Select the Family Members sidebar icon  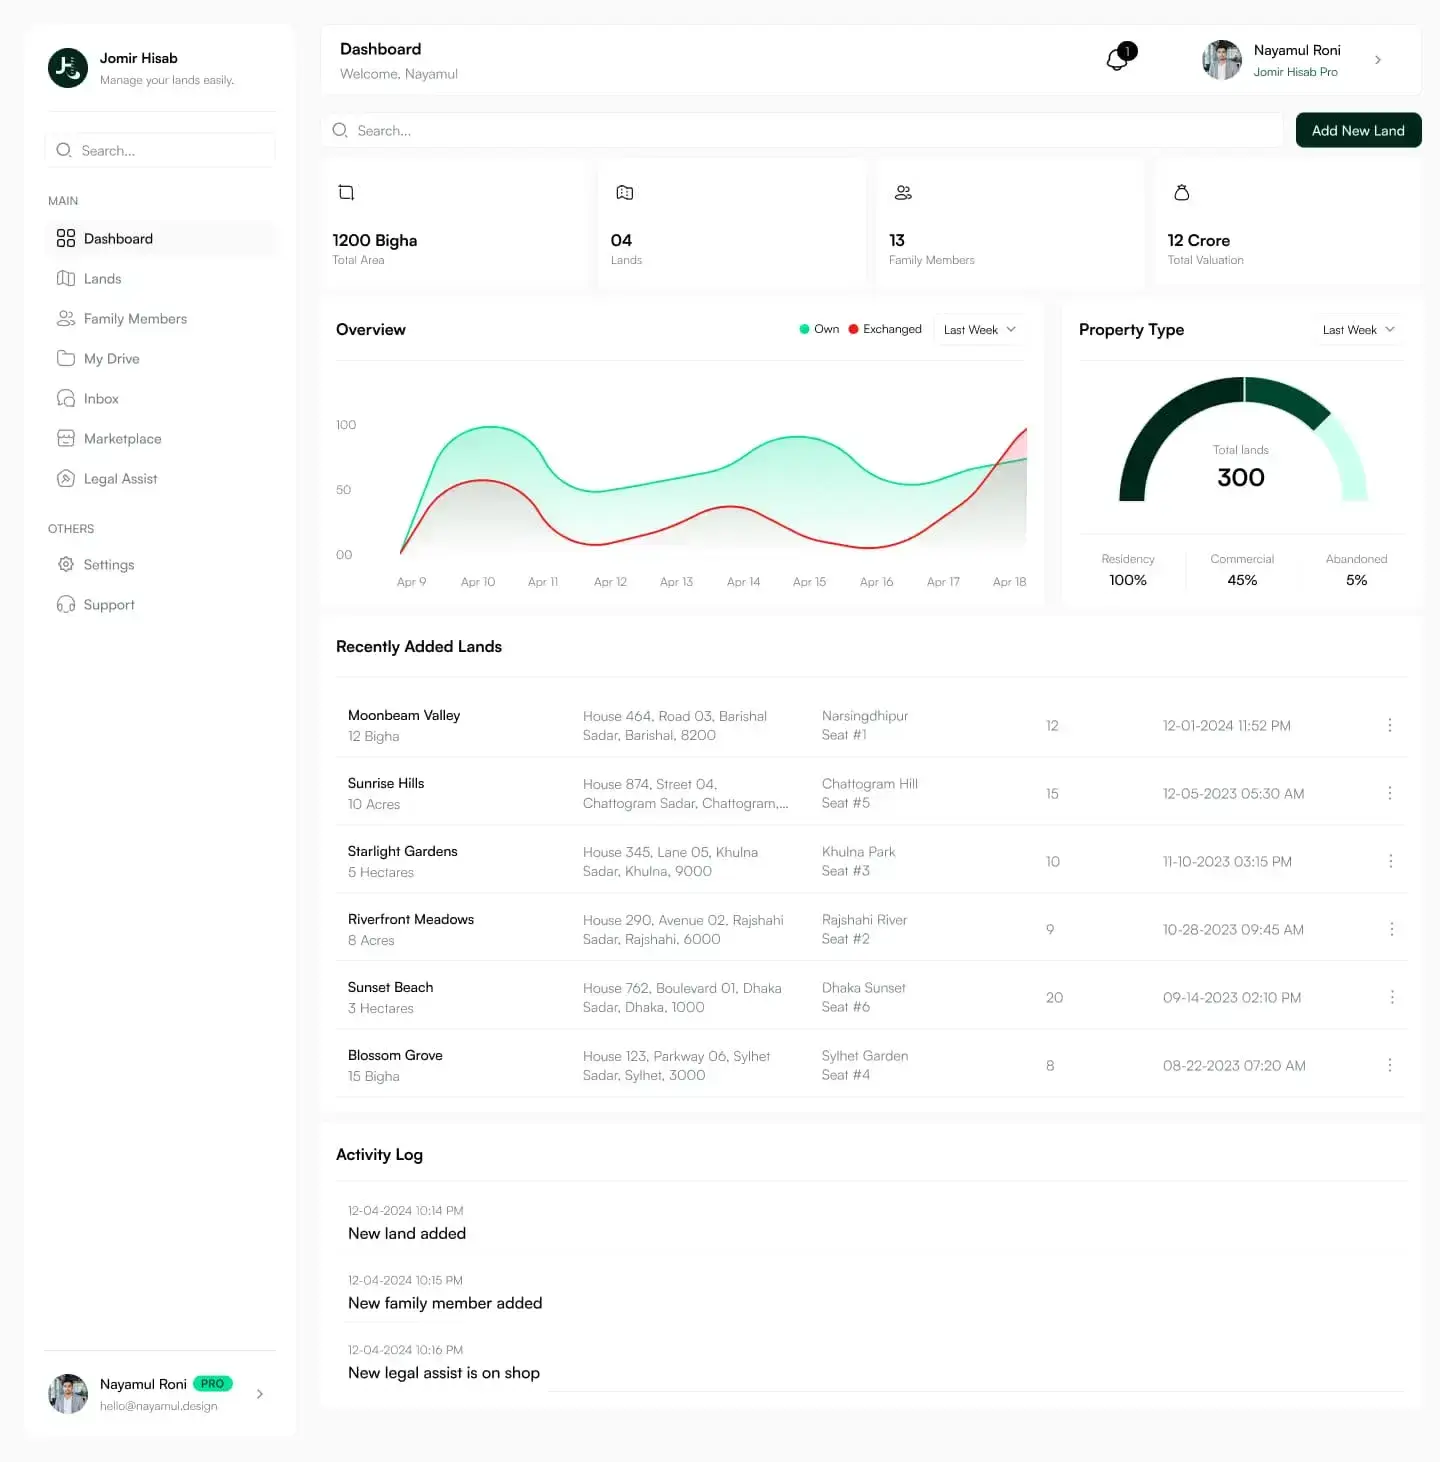[66, 318]
